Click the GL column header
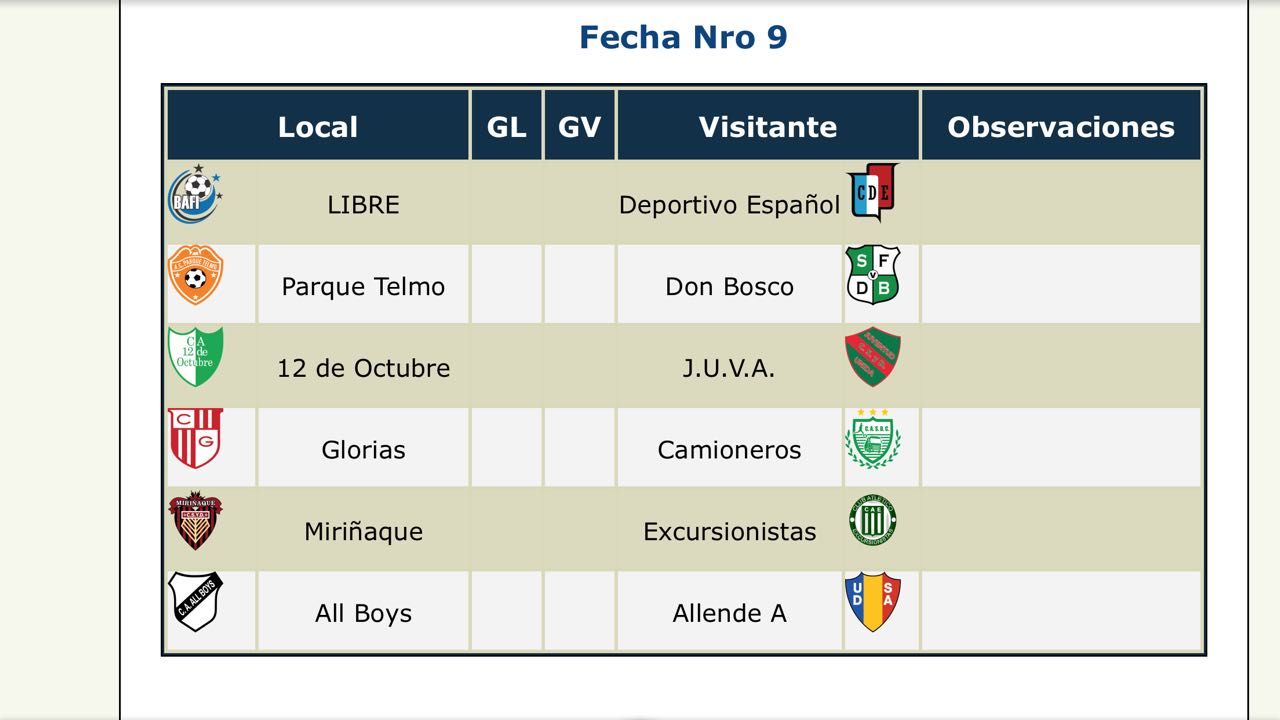 coord(506,127)
